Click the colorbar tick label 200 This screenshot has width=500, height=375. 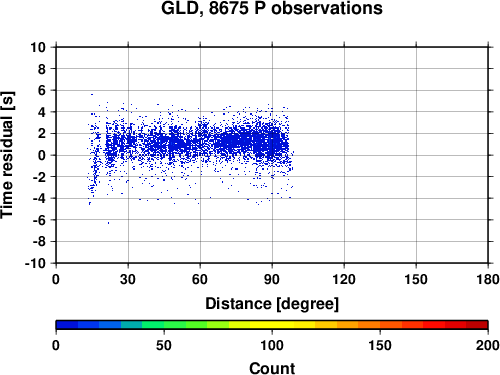pyautogui.click(x=487, y=345)
